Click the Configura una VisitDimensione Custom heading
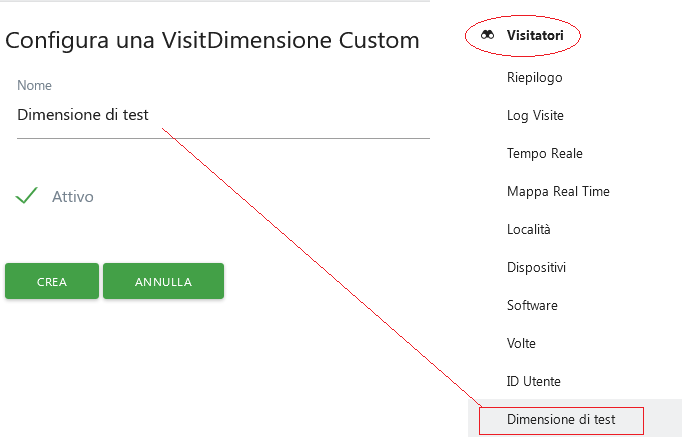The width and height of the screenshot is (689, 445). 212,41
